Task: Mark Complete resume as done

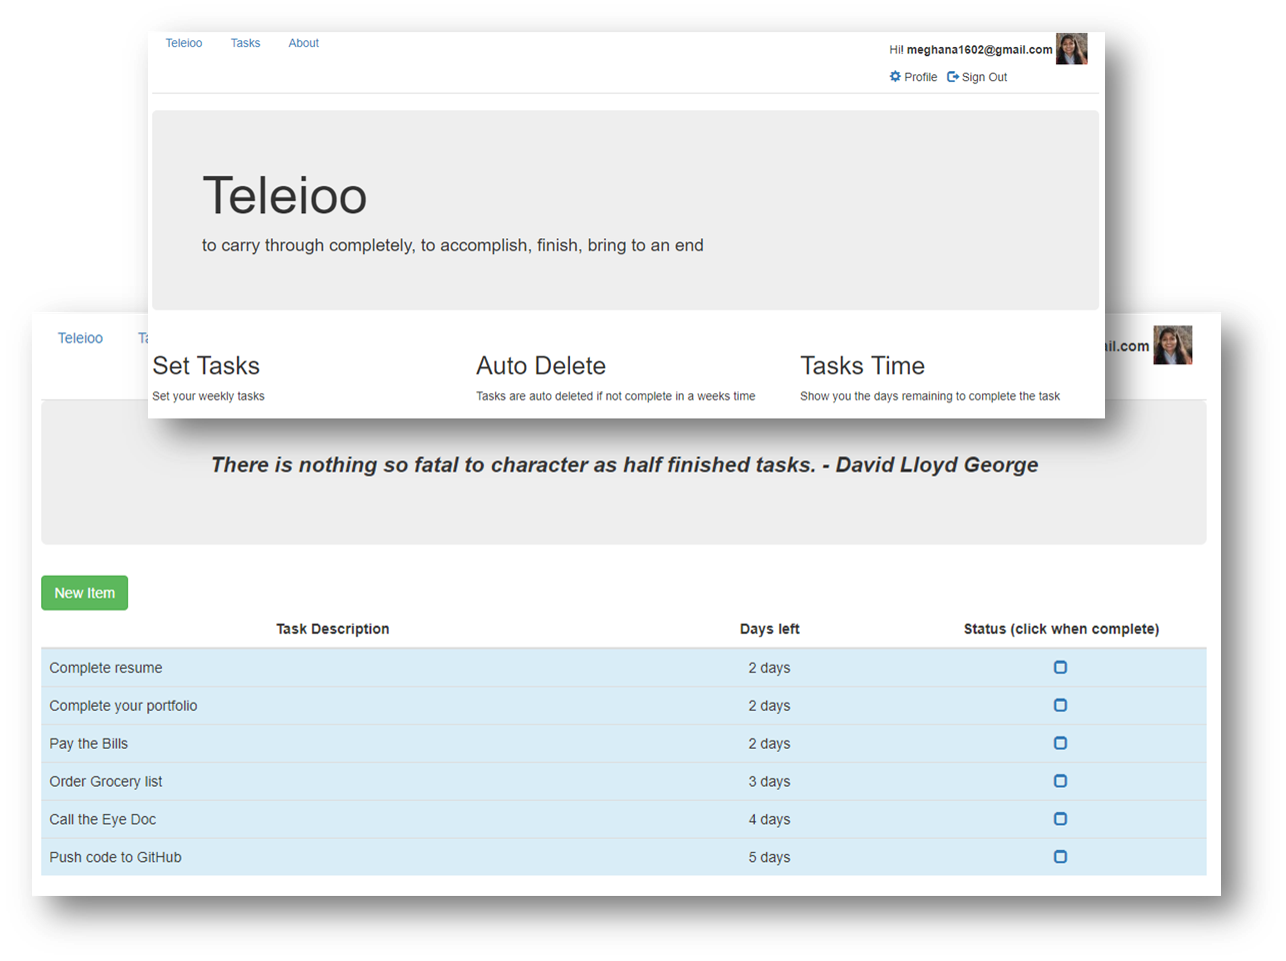Action: coord(1060,667)
